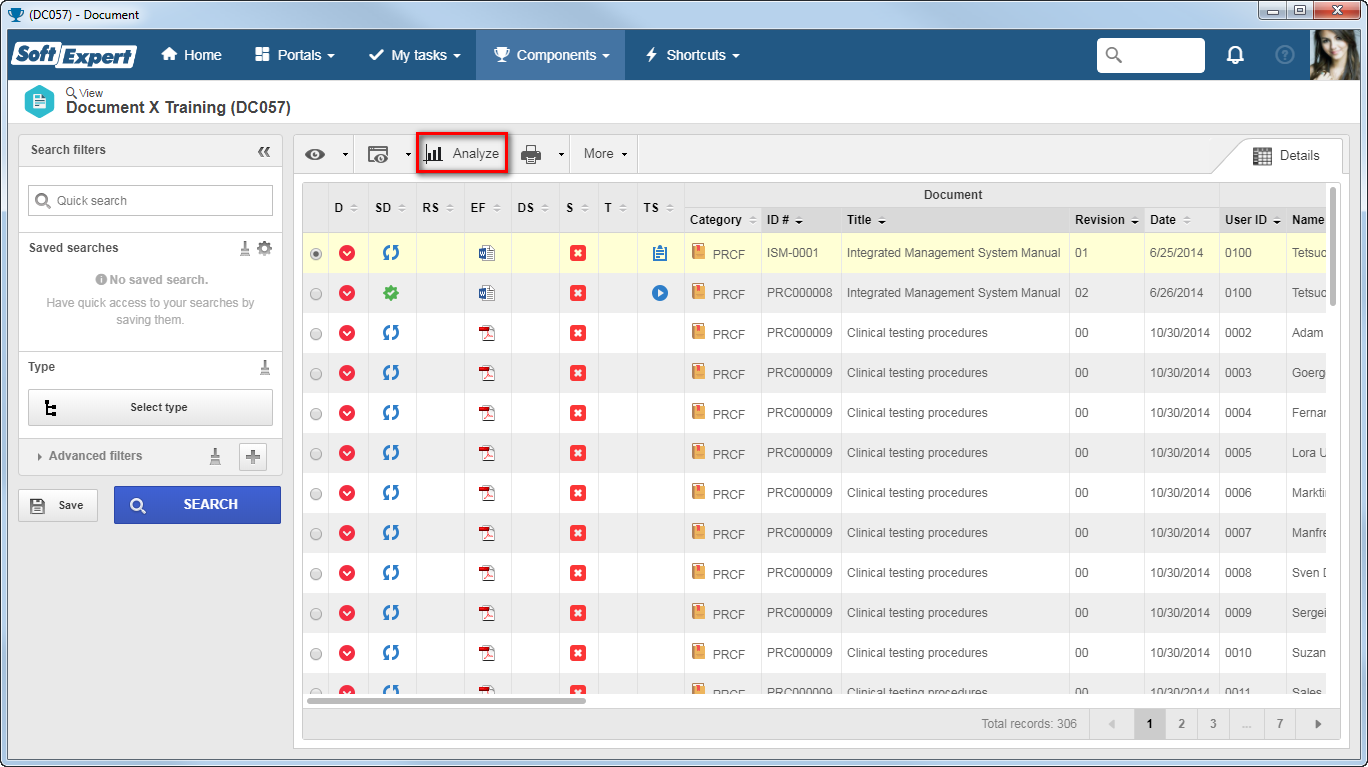The height and width of the screenshot is (767, 1368).
Task: Click the notifications bell icon
Action: click(1235, 55)
